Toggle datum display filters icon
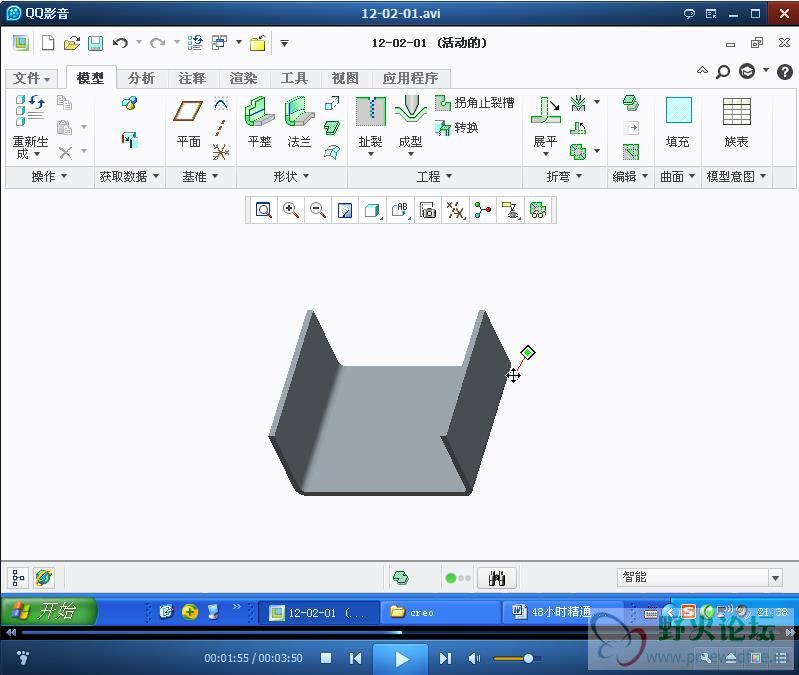The width and height of the screenshot is (799, 675). pyautogui.click(x=455, y=210)
